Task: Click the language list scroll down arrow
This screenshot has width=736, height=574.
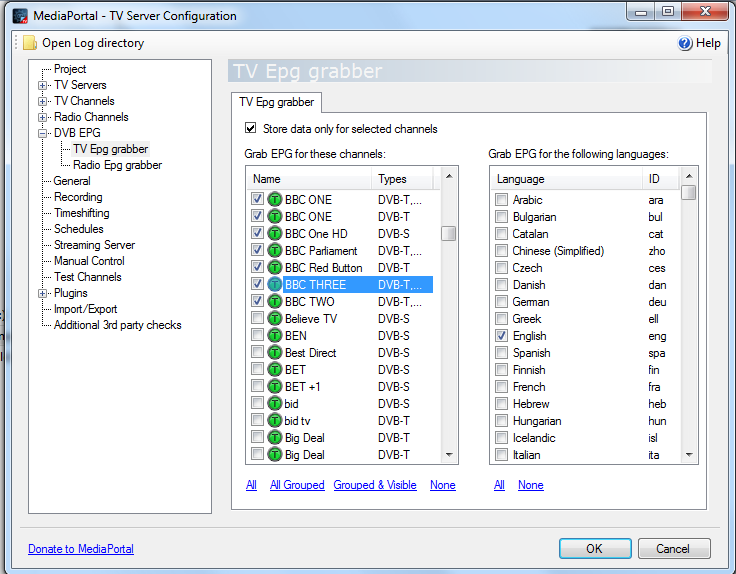Action: (x=689, y=454)
